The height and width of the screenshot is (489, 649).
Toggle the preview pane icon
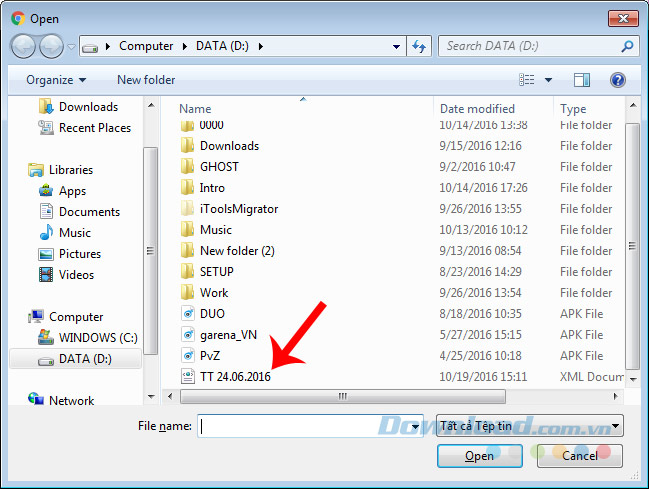[582, 80]
